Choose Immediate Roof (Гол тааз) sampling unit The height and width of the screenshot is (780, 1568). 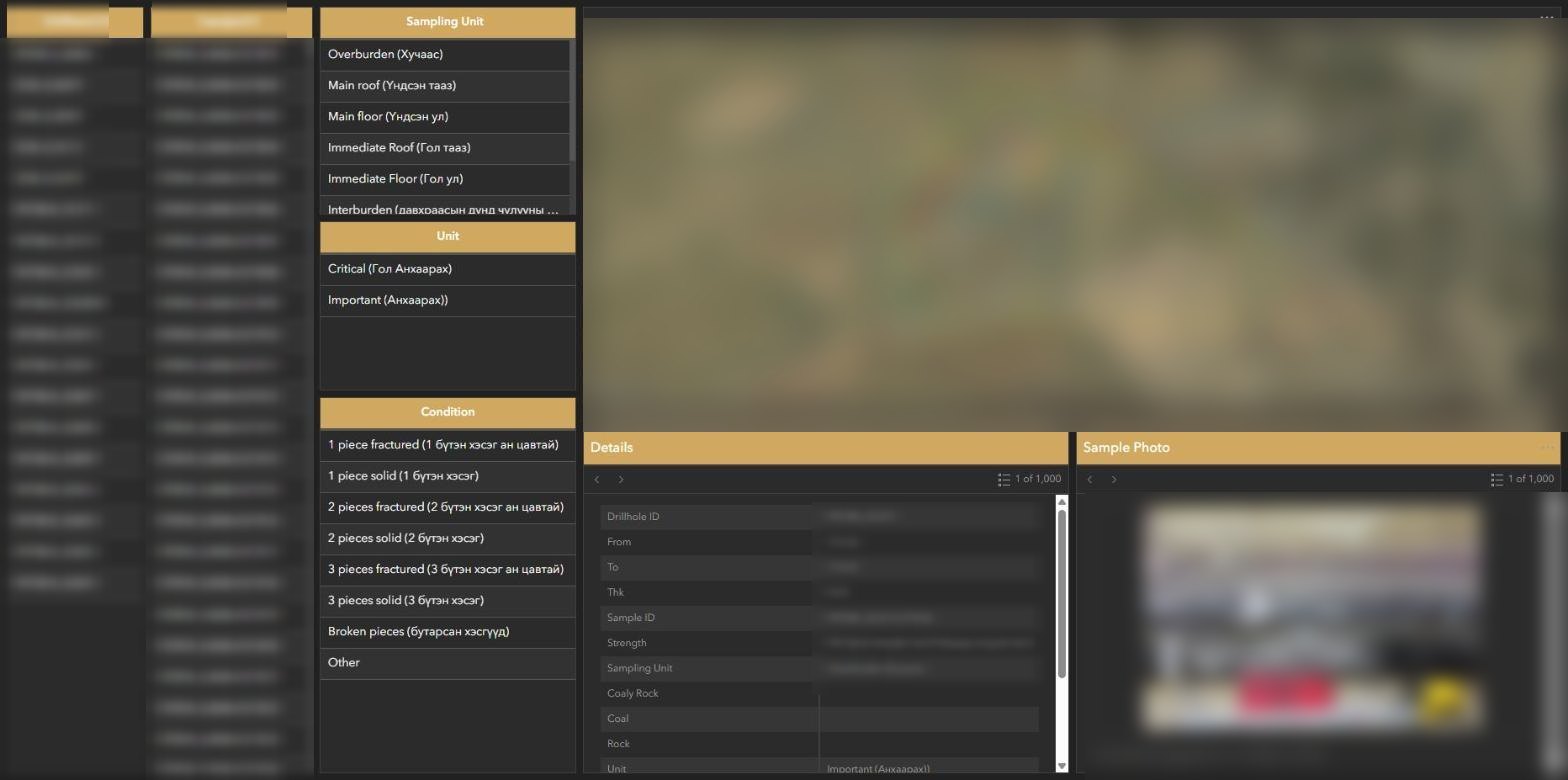[x=444, y=148]
